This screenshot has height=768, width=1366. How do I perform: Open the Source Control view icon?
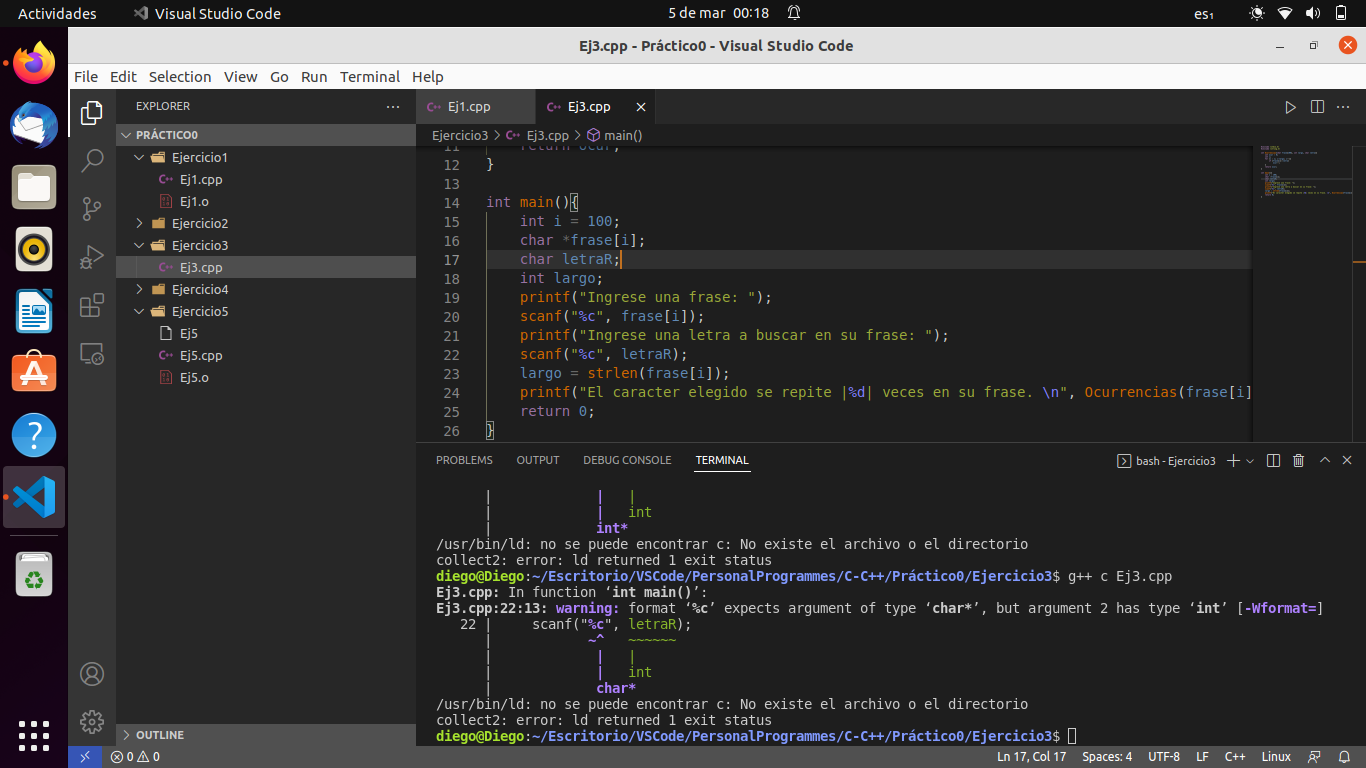tap(92, 208)
